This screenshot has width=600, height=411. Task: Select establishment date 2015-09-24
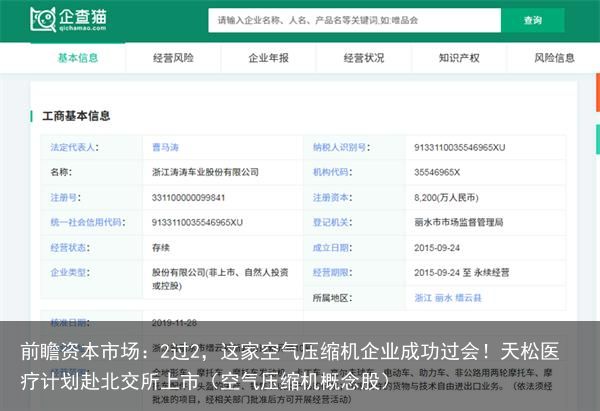[437, 248]
